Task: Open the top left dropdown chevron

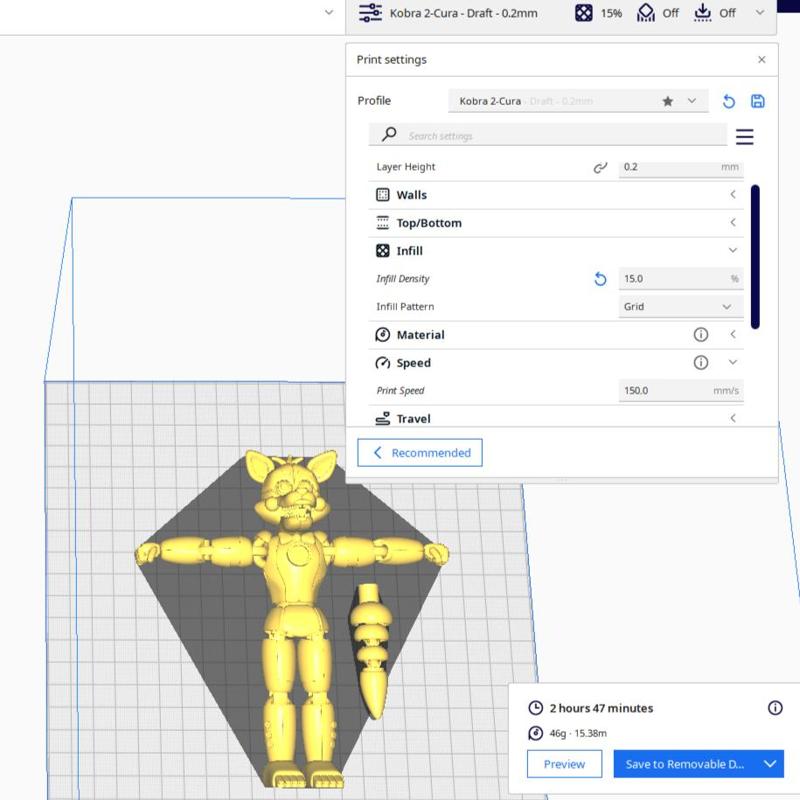Action: tap(329, 12)
